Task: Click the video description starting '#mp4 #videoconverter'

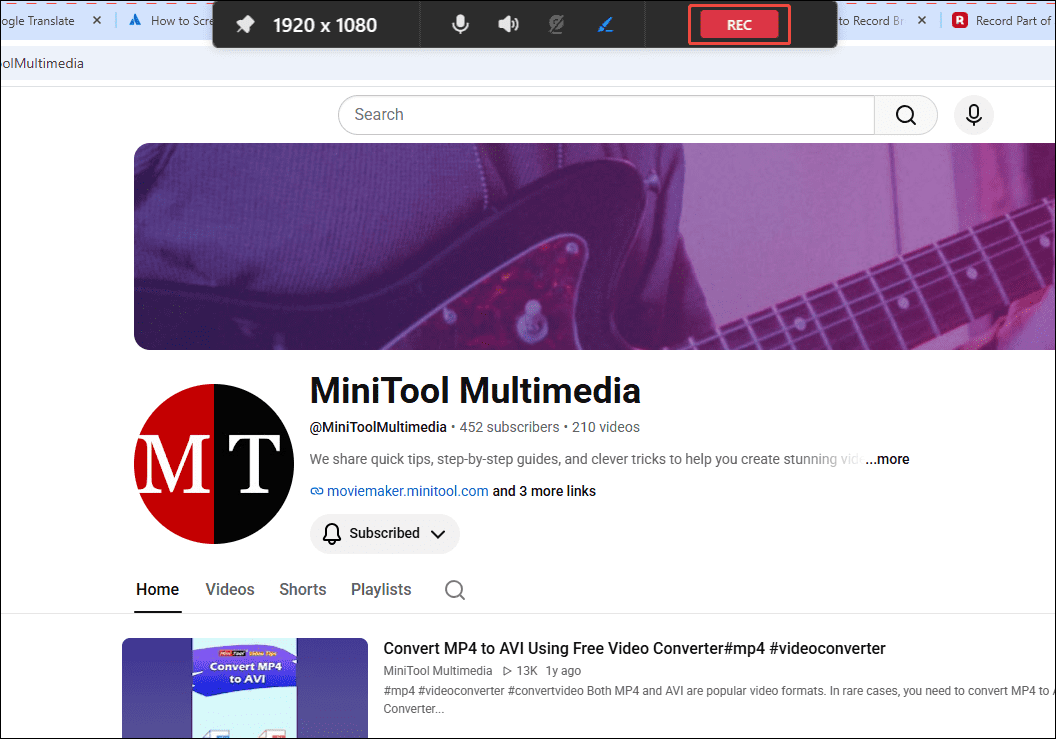Action: coord(719,699)
